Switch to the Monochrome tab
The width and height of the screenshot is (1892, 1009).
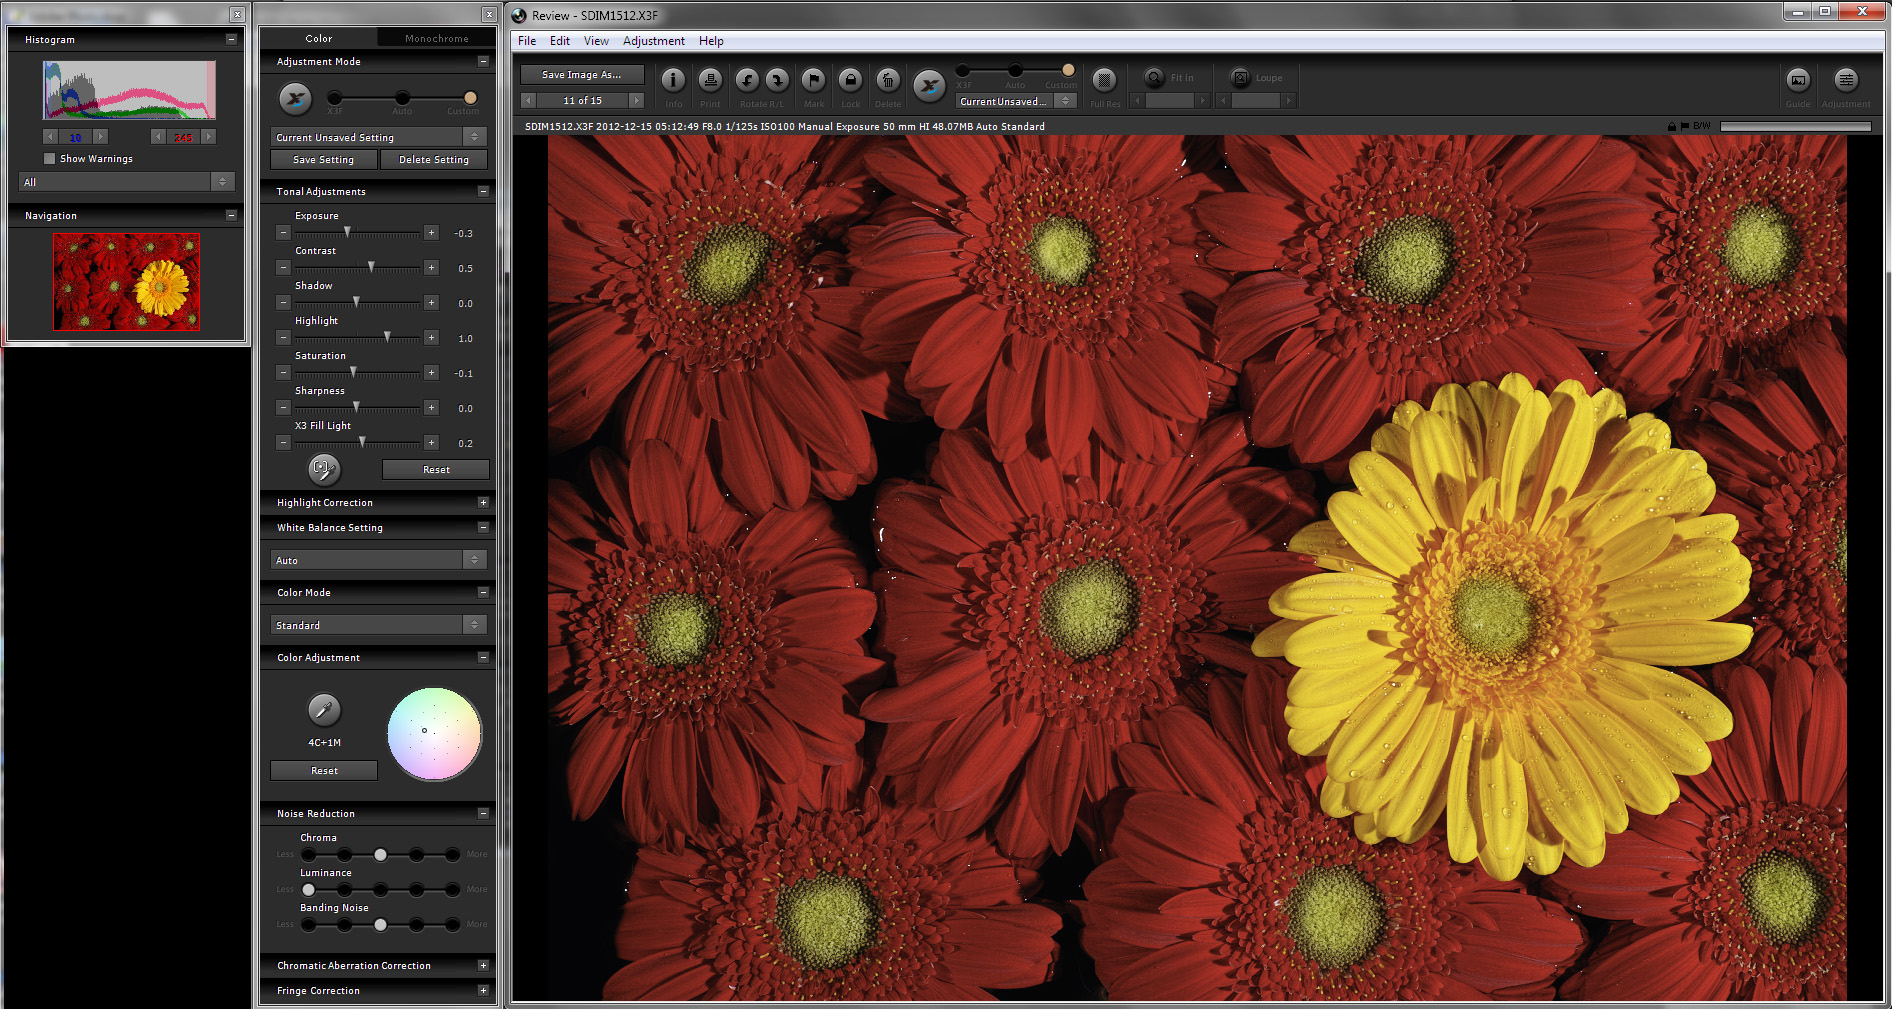pyautogui.click(x=437, y=38)
